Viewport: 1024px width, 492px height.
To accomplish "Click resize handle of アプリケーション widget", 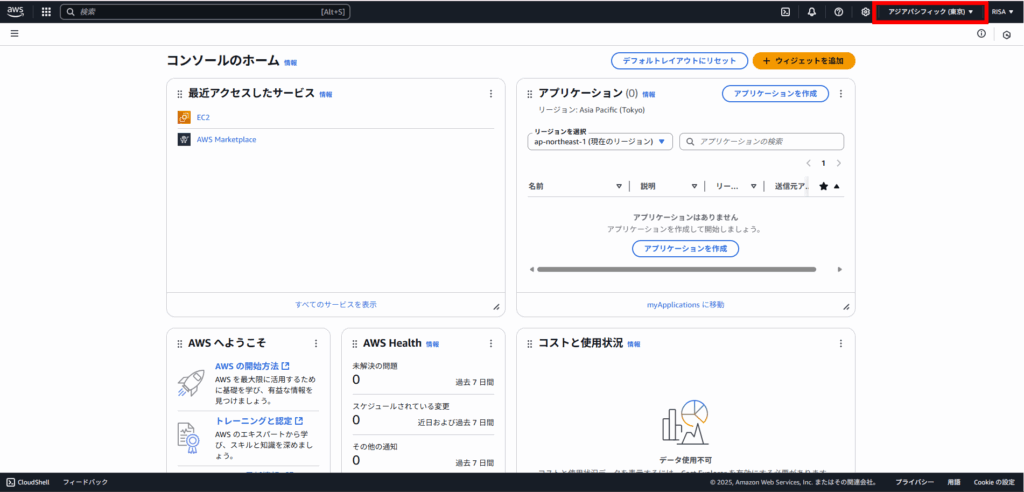I will click(x=846, y=306).
